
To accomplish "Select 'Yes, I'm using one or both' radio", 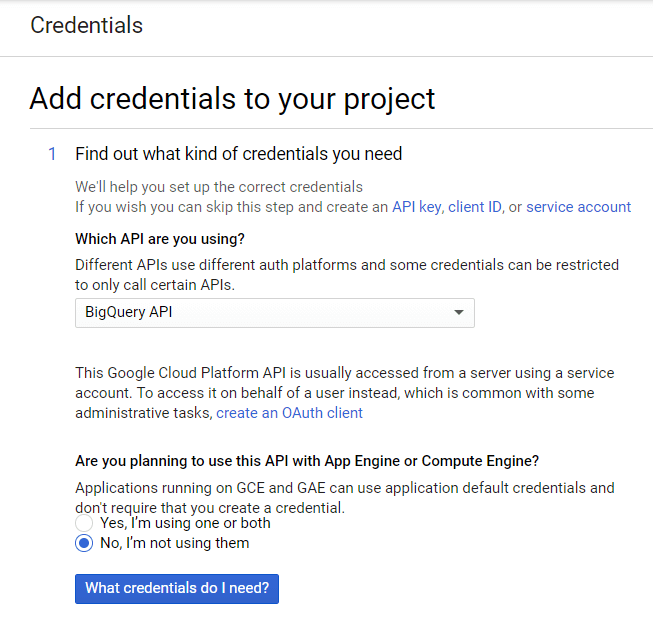I will coord(85,523).
